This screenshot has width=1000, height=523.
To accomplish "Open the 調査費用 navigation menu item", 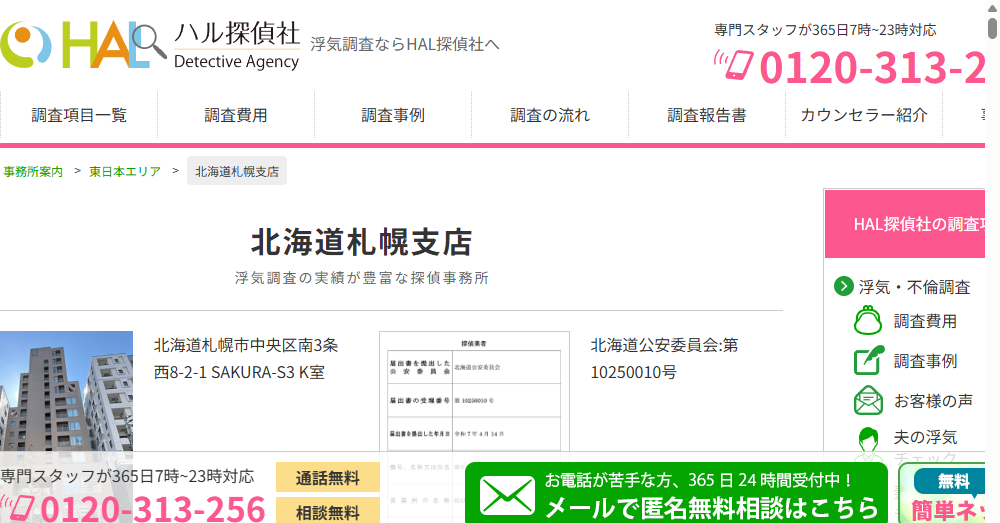I will click(236, 115).
